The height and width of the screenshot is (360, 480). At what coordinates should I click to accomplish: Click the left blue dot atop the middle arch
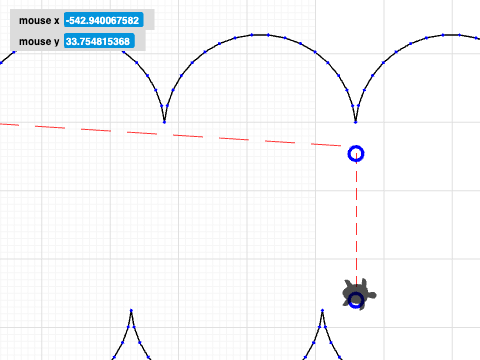tap(252, 35)
